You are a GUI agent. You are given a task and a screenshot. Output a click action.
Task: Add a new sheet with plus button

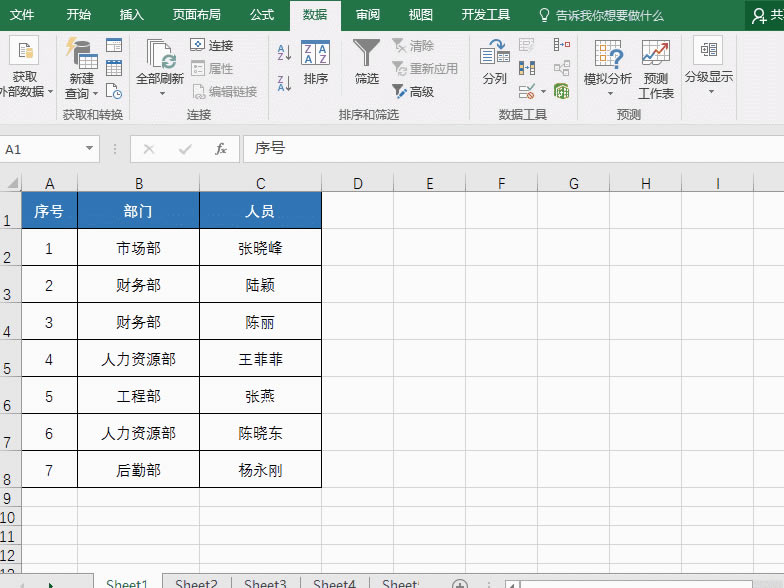(459, 584)
